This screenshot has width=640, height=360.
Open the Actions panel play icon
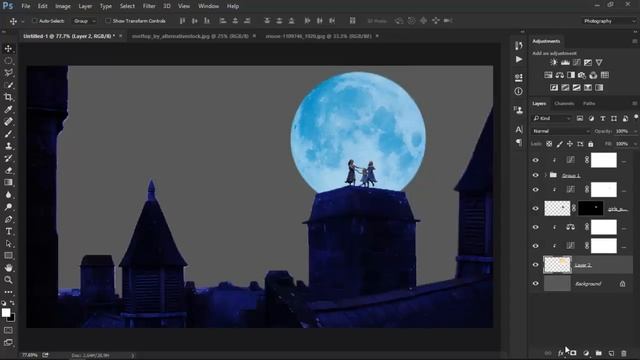[519, 60]
